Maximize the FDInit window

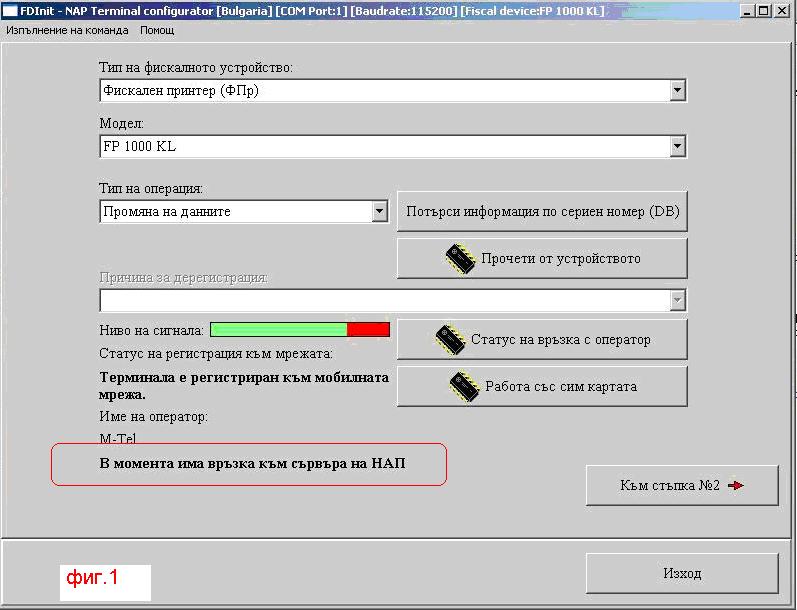click(765, 10)
